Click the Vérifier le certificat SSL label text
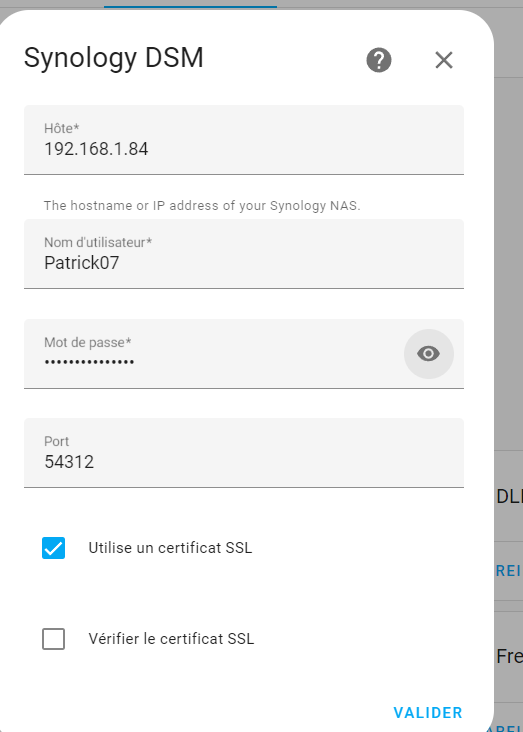 (171, 639)
